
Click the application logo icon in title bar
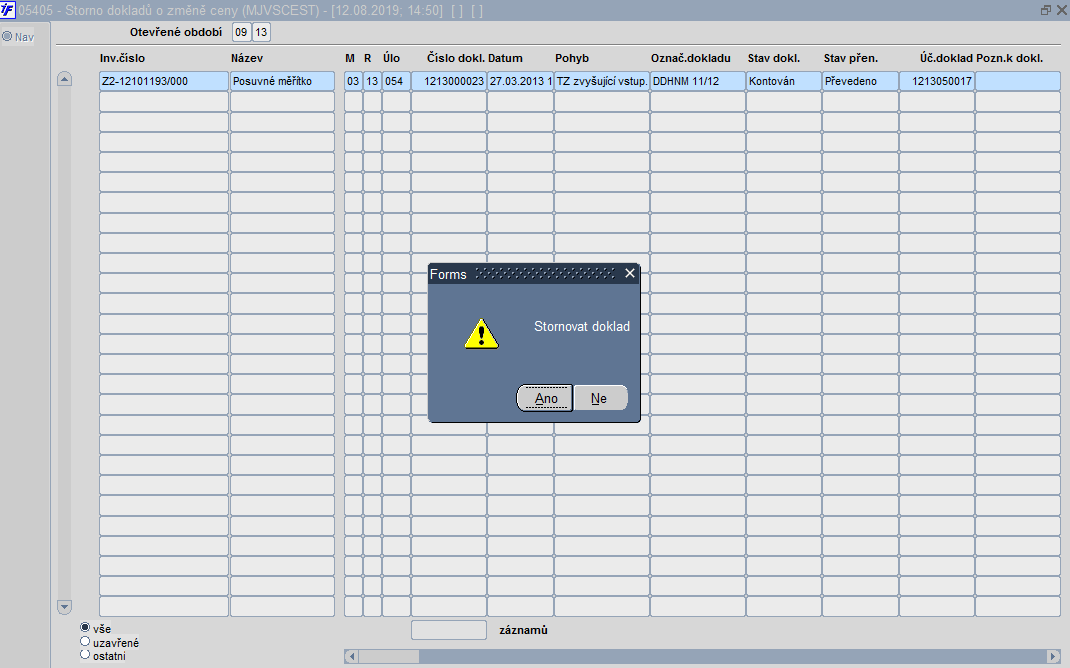coord(8,10)
